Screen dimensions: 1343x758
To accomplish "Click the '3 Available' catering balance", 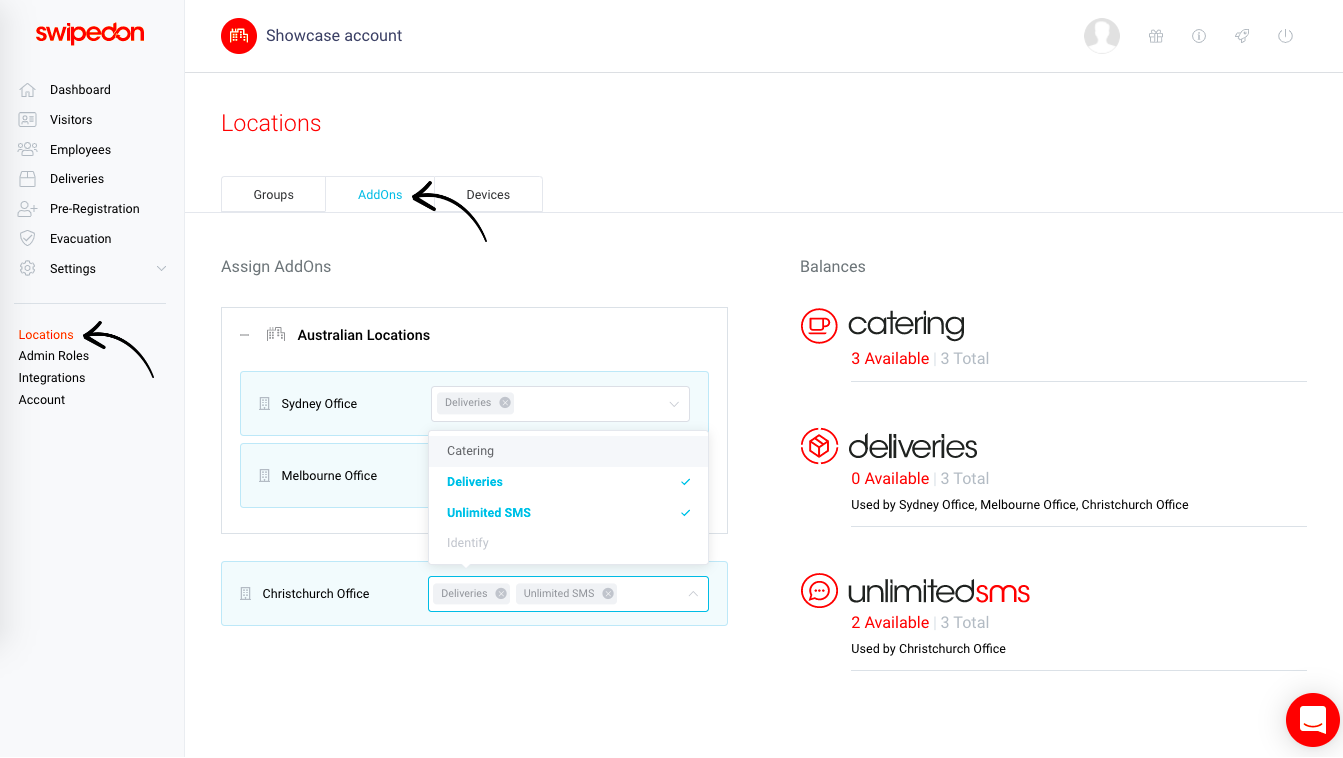I will click(890, 359).
